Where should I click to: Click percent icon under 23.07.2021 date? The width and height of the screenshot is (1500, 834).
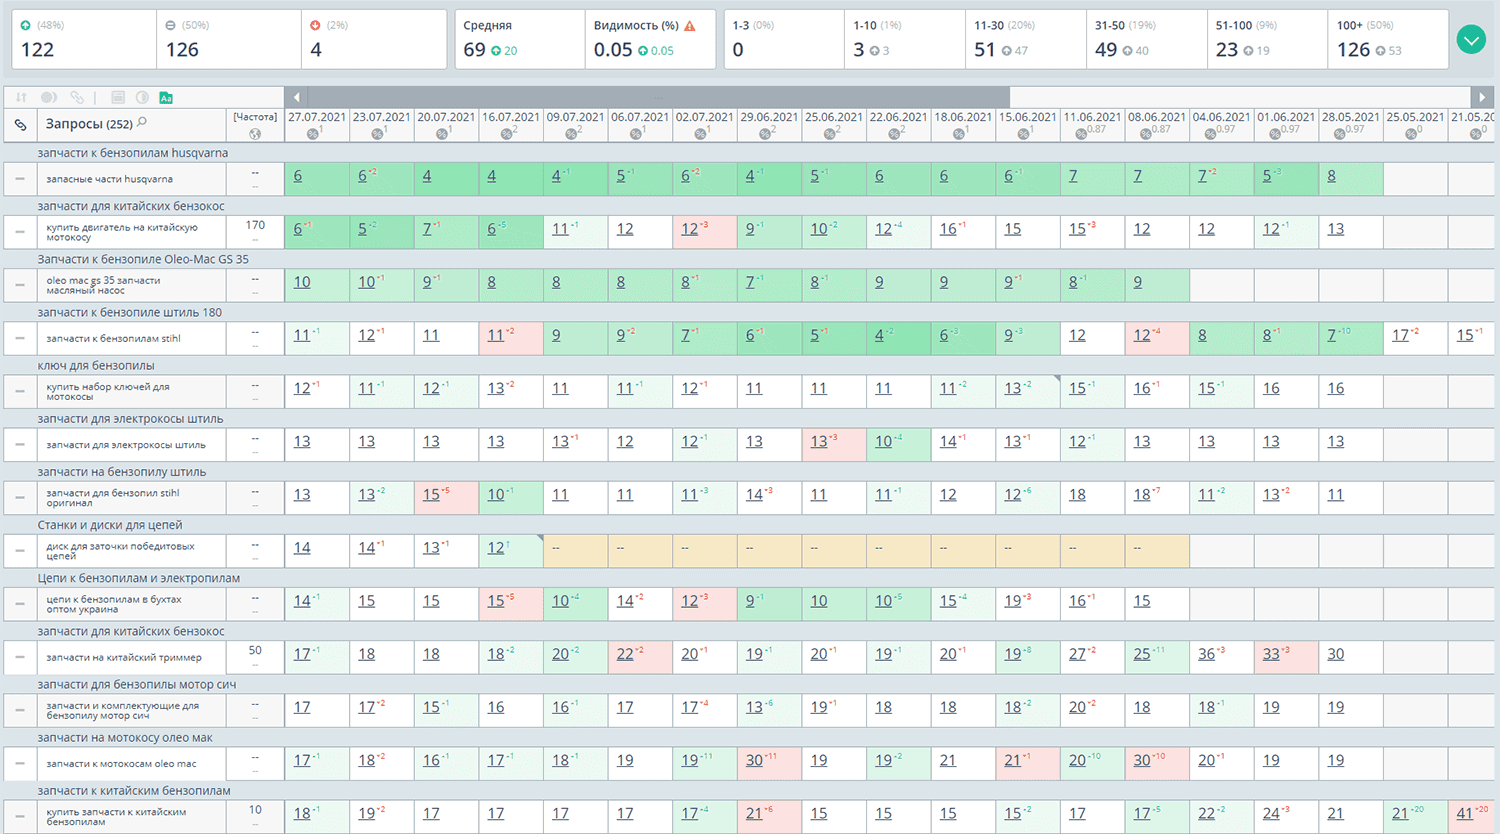(377, 133)
